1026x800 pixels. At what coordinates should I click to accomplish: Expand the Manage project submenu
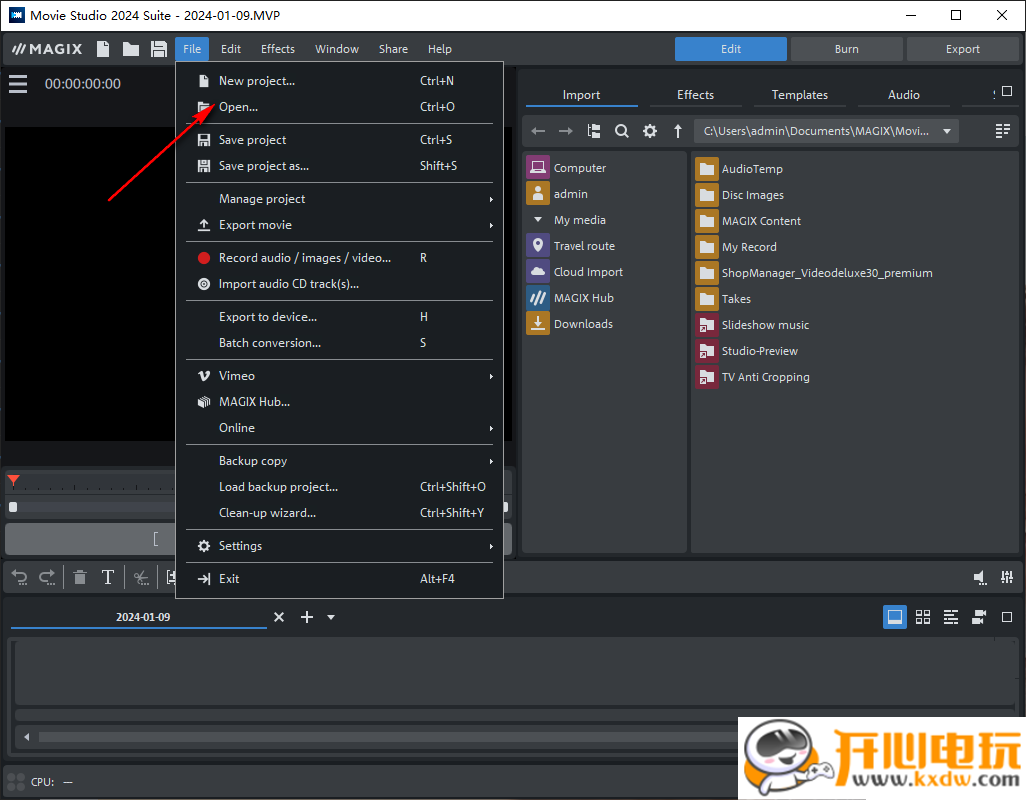pos(340,199)
